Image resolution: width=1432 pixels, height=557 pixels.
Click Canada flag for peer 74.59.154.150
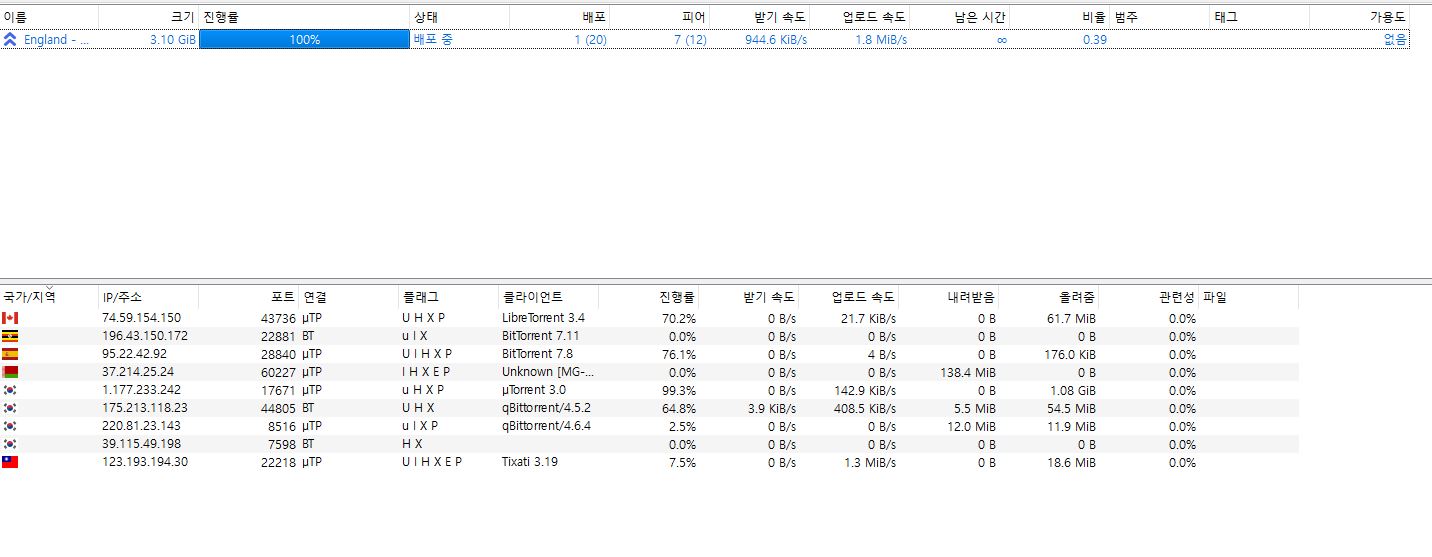point(10,318)
